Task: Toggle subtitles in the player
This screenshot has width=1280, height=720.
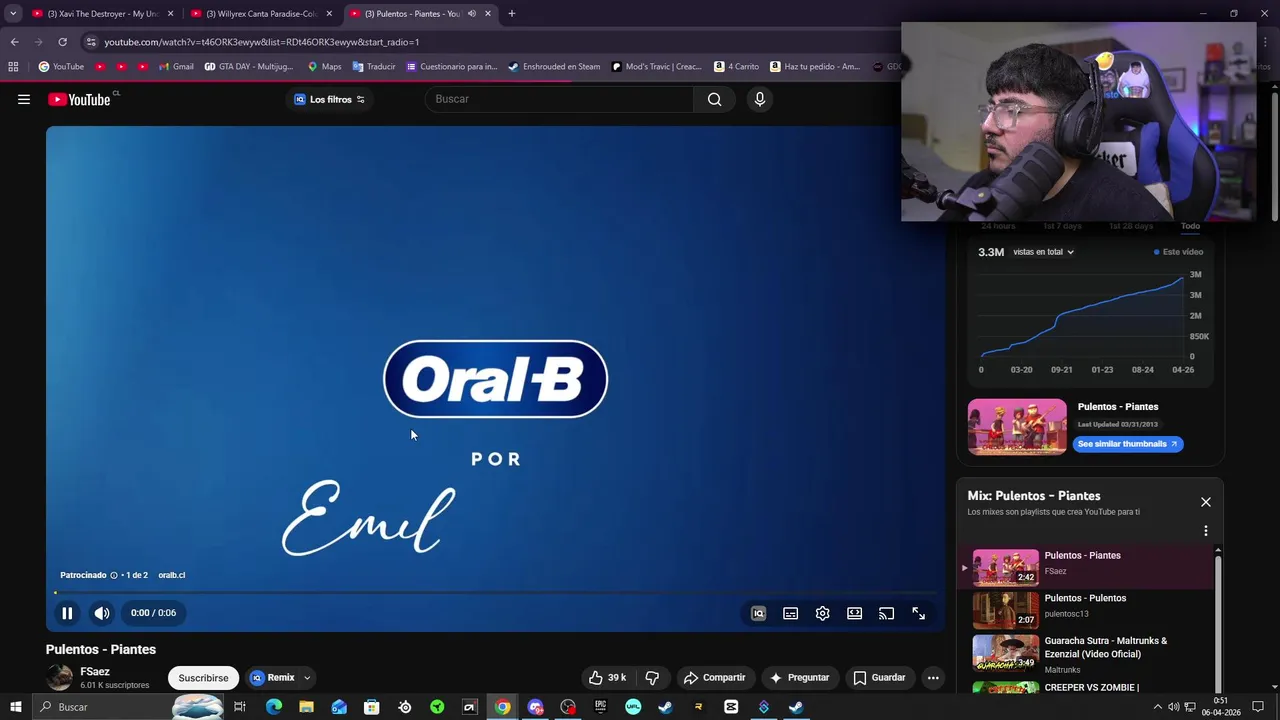Action: pyautogui.click(x=790, y=613)
